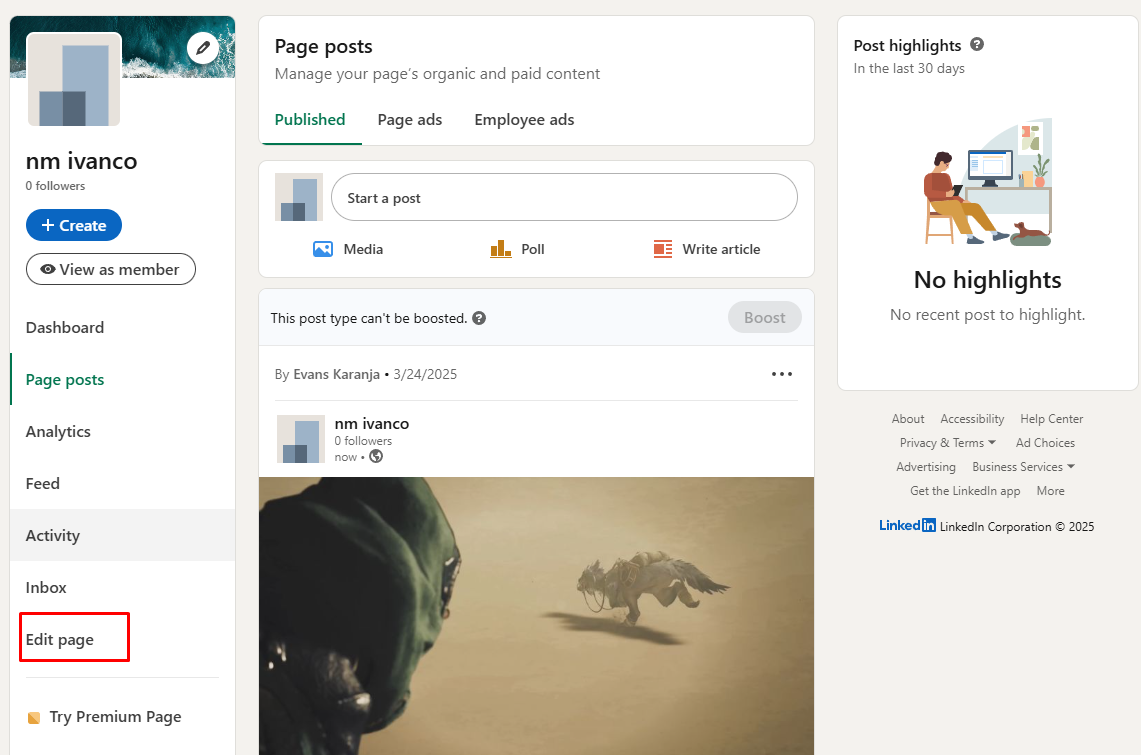The height and width of the screenshot is (755, 1141).
Task: Click nm ivanco name in the post
Action: point(372,423)
